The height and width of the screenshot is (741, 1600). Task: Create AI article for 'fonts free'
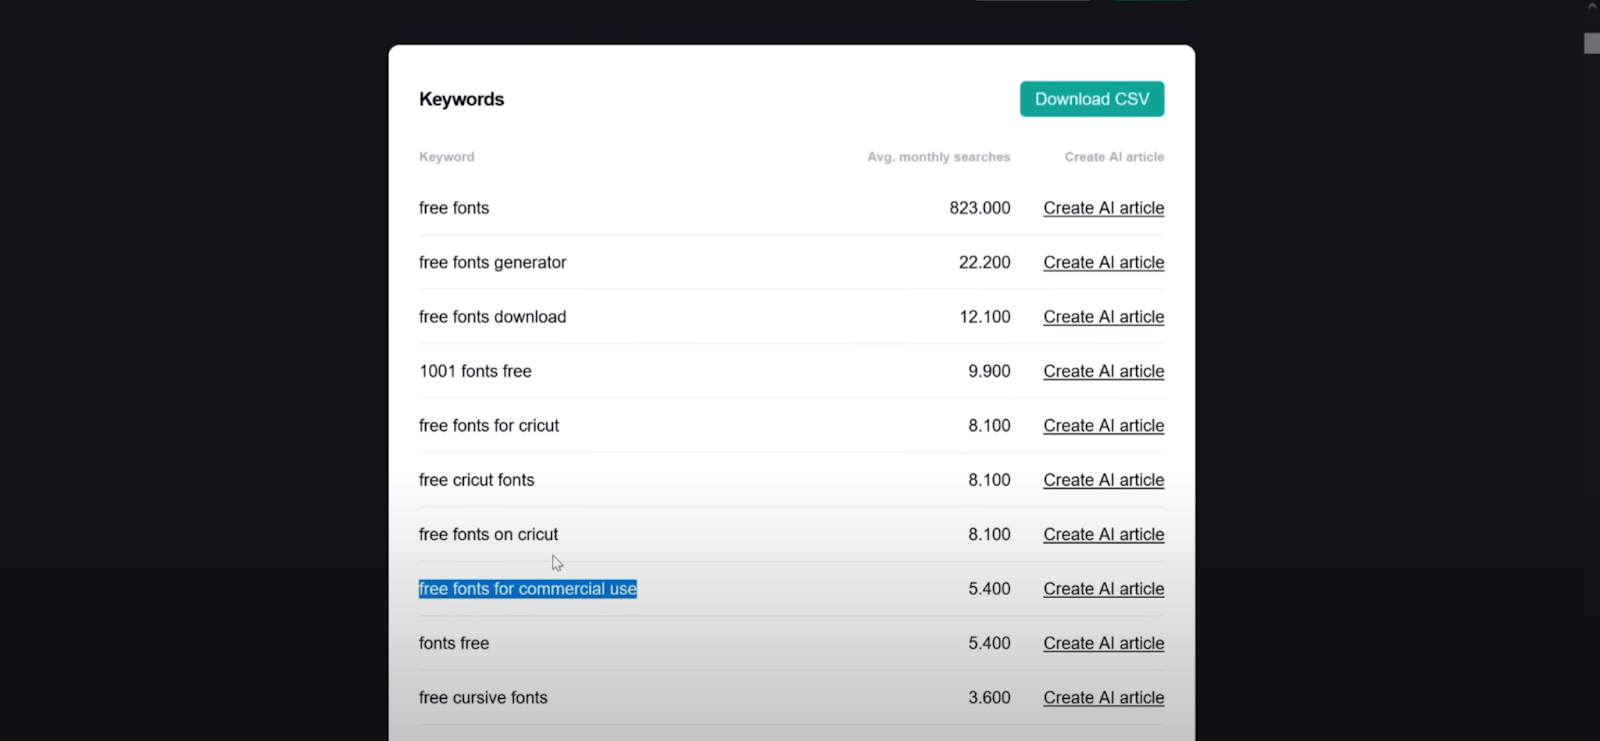pos(1103,643)
